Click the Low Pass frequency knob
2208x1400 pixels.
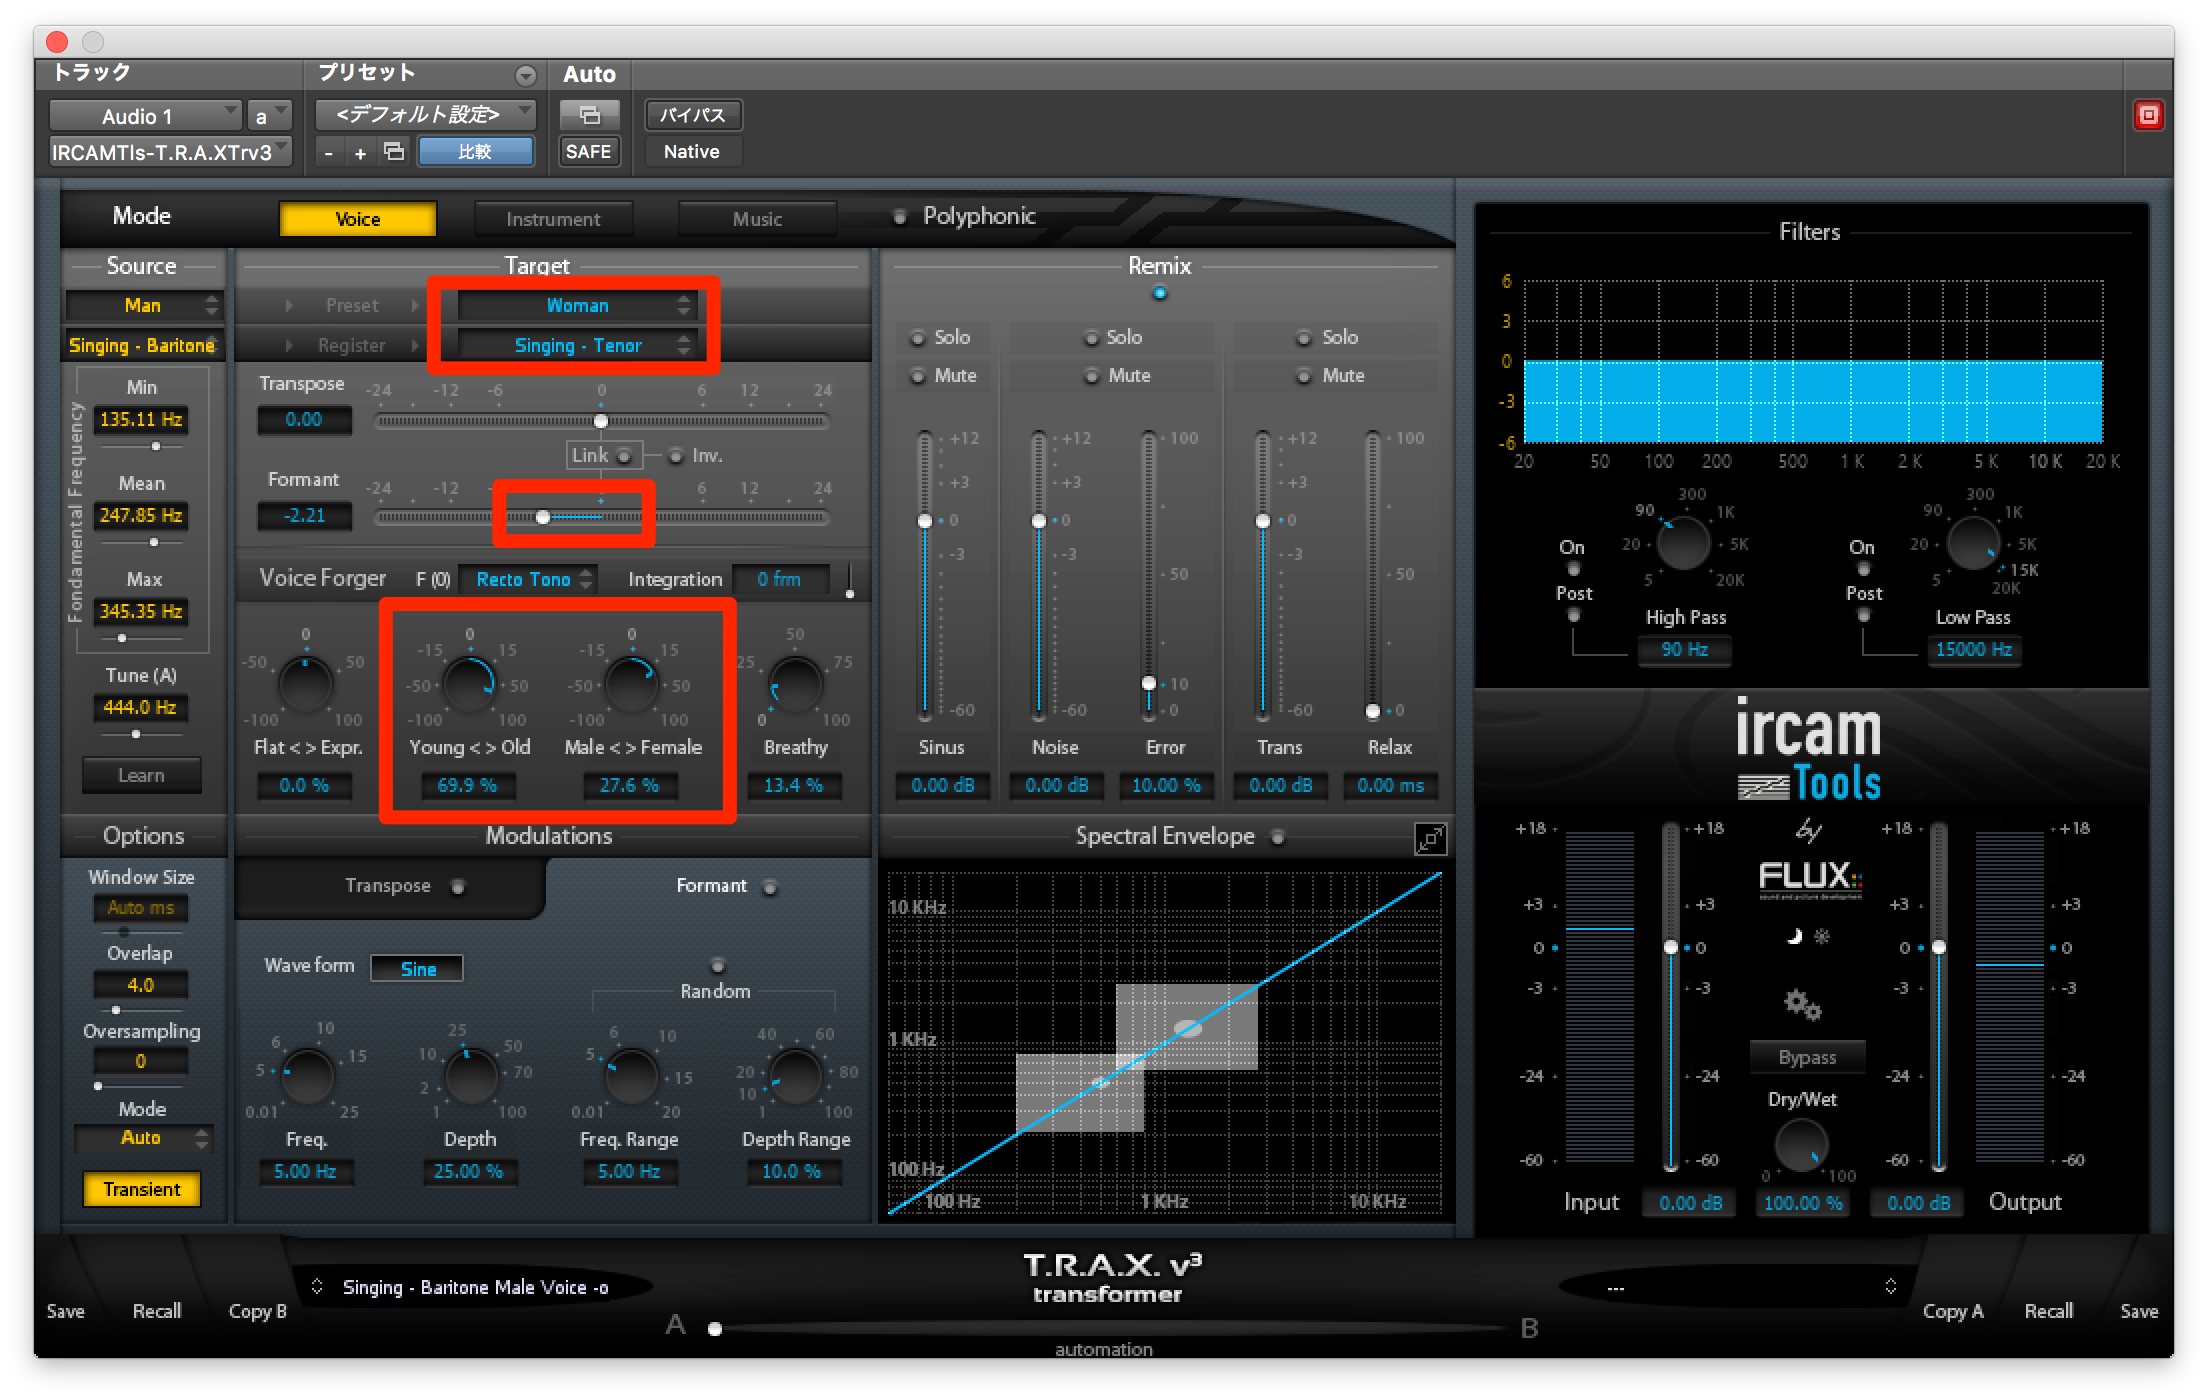pyautogui.click(x=1974, y=543)
